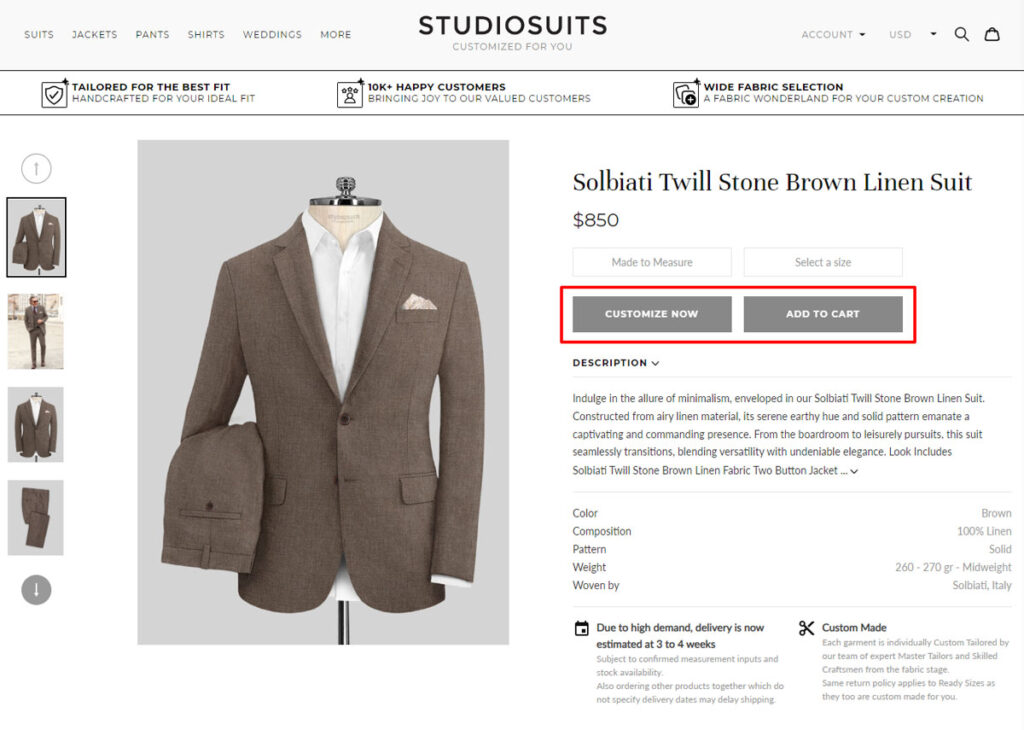Open the USD currency dropdown
Screen dimensions: 1024x730
click(x=912, y=35)
